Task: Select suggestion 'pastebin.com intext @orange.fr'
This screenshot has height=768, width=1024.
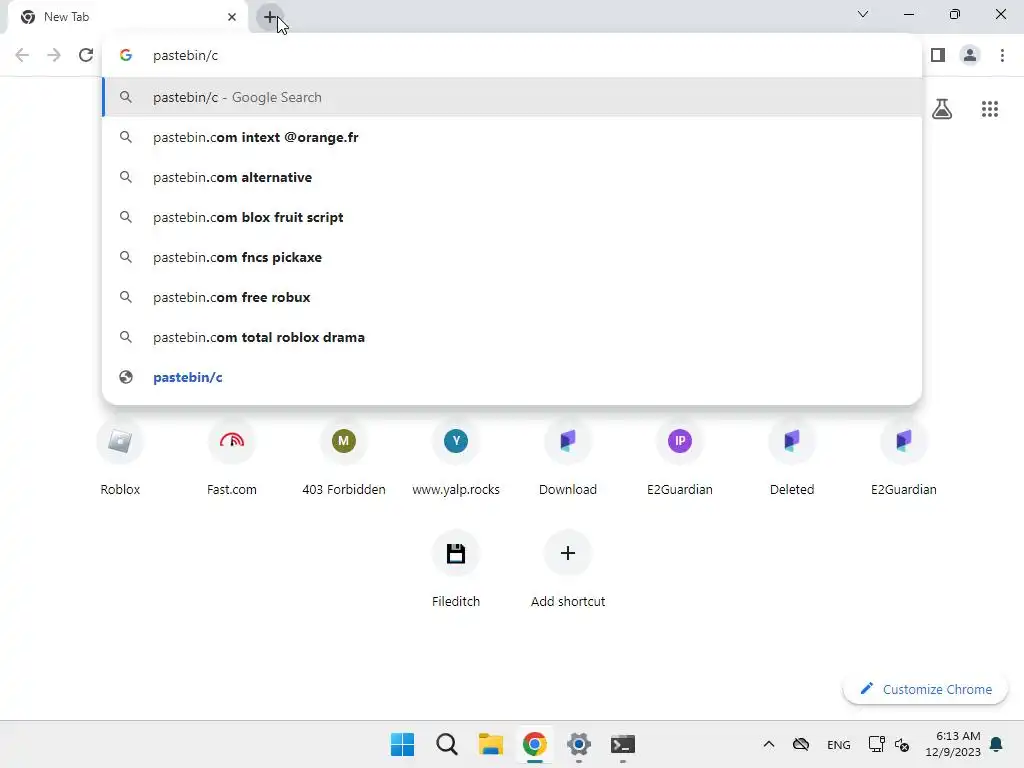Action: [x=512, y=137]
